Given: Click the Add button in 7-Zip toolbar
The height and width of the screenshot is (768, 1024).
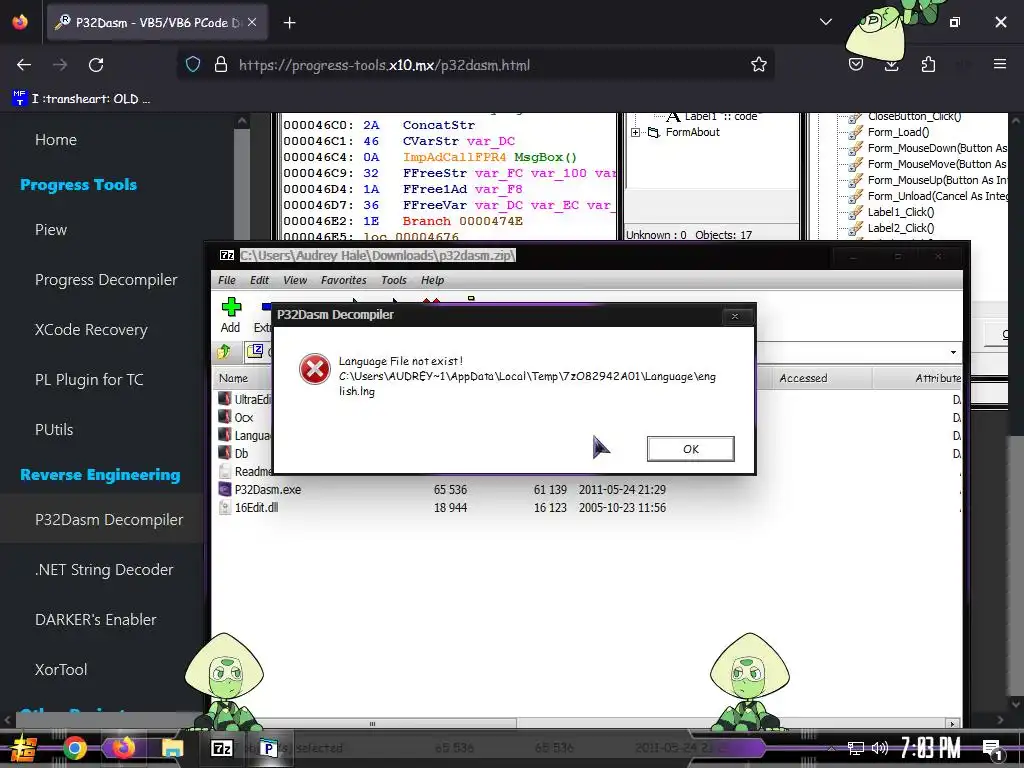Looking at the screenshot, I should 231,315.
